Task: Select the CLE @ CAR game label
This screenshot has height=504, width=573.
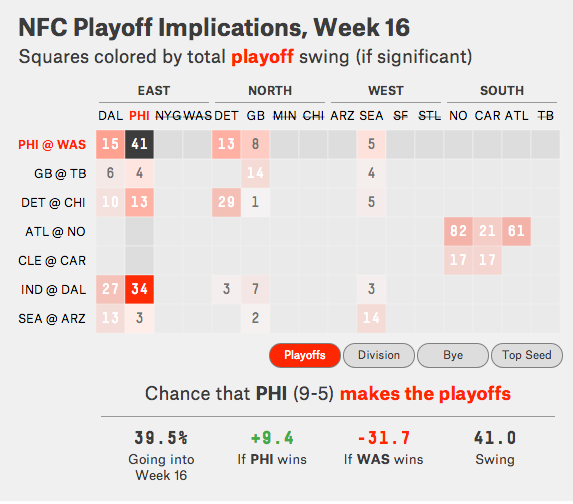Action: coord(52,261)
